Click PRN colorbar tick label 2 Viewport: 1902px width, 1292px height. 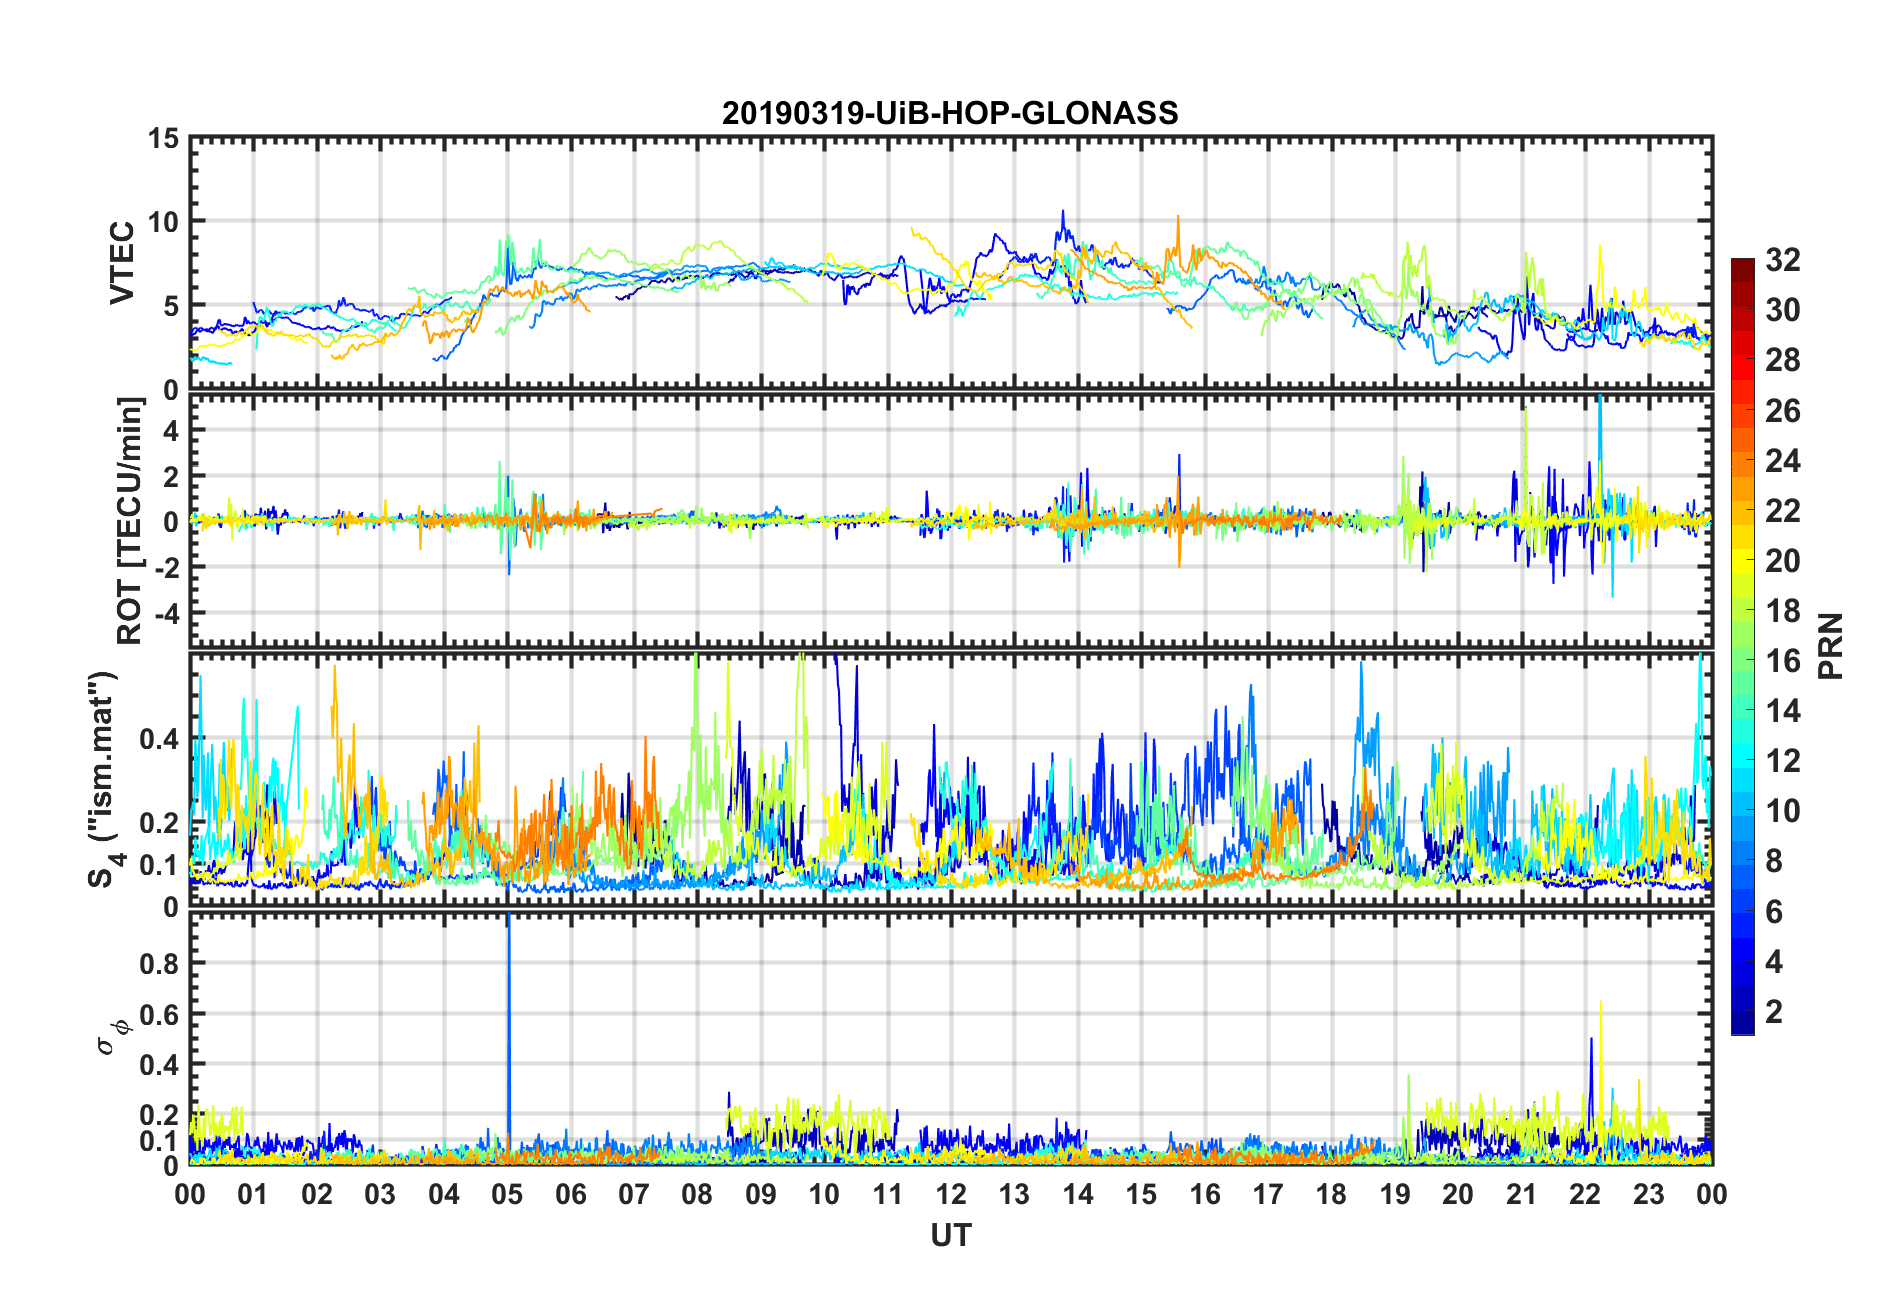1775,1012
